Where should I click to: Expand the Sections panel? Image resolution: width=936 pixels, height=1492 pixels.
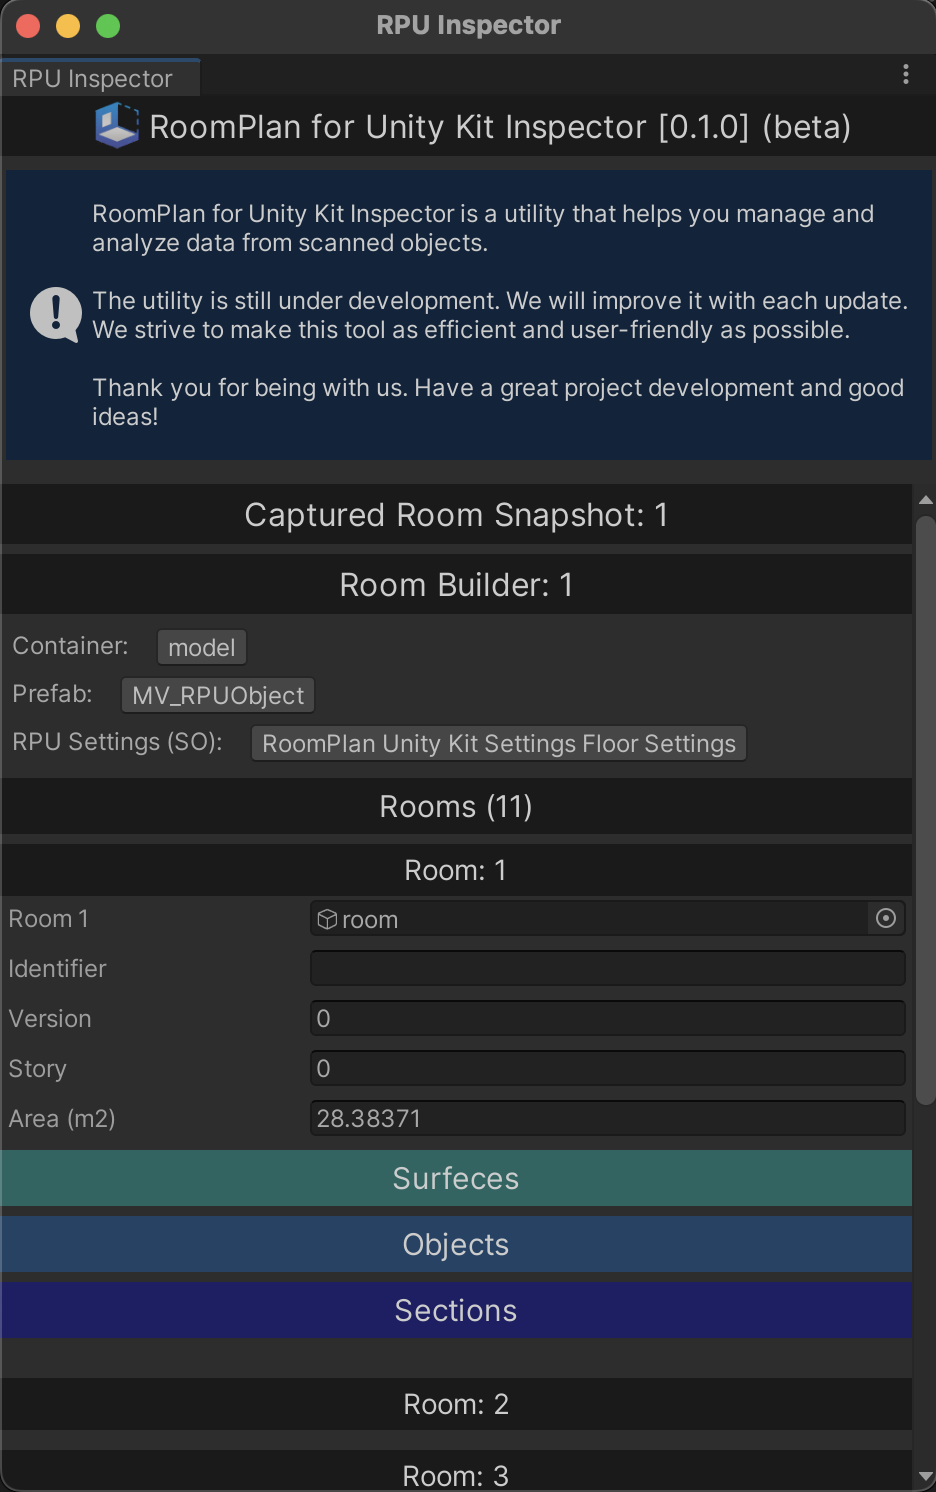tap(456, 1310)
